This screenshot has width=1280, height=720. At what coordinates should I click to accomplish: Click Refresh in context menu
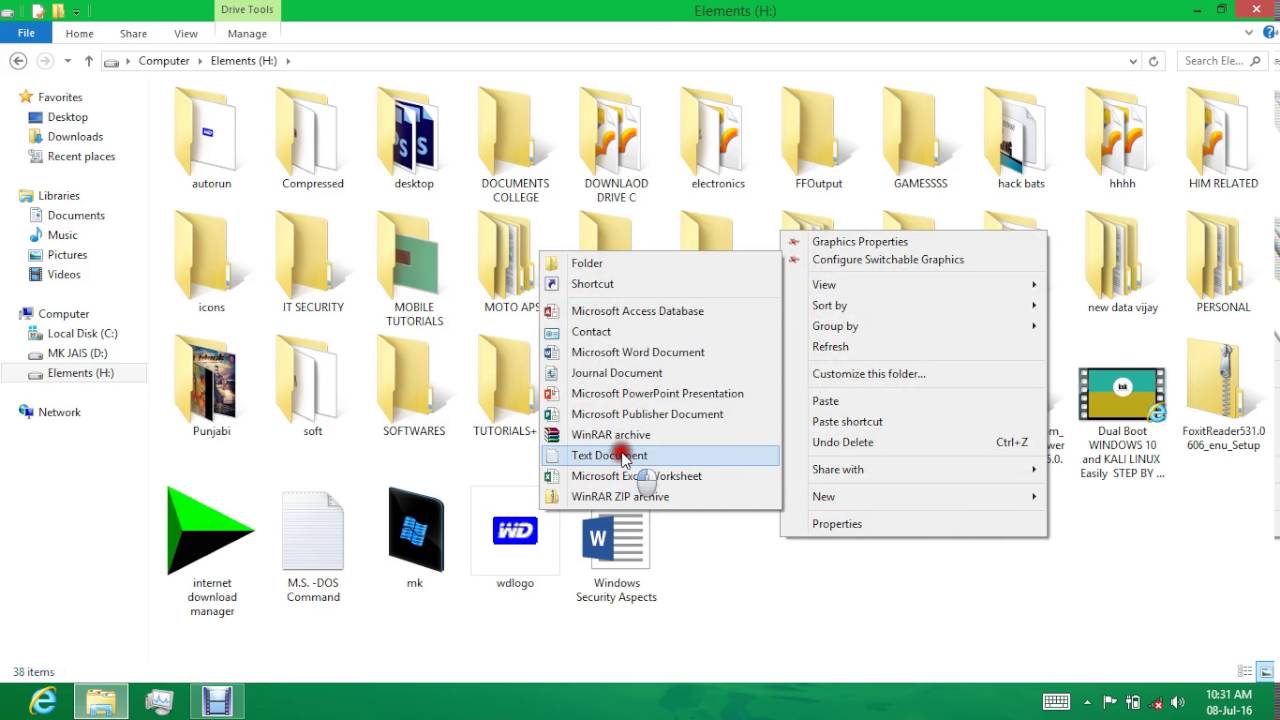[914, 347]
